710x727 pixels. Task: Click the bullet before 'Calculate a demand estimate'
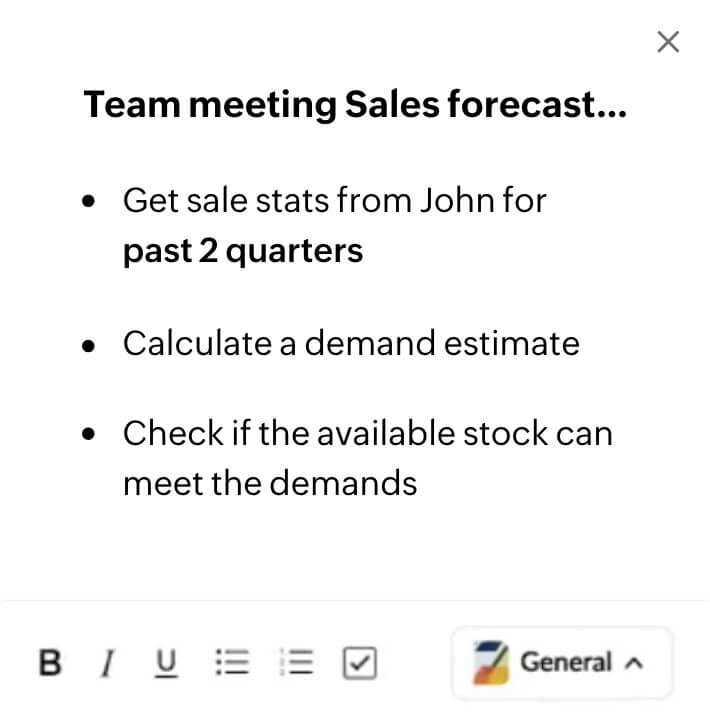tap(90, 345)
